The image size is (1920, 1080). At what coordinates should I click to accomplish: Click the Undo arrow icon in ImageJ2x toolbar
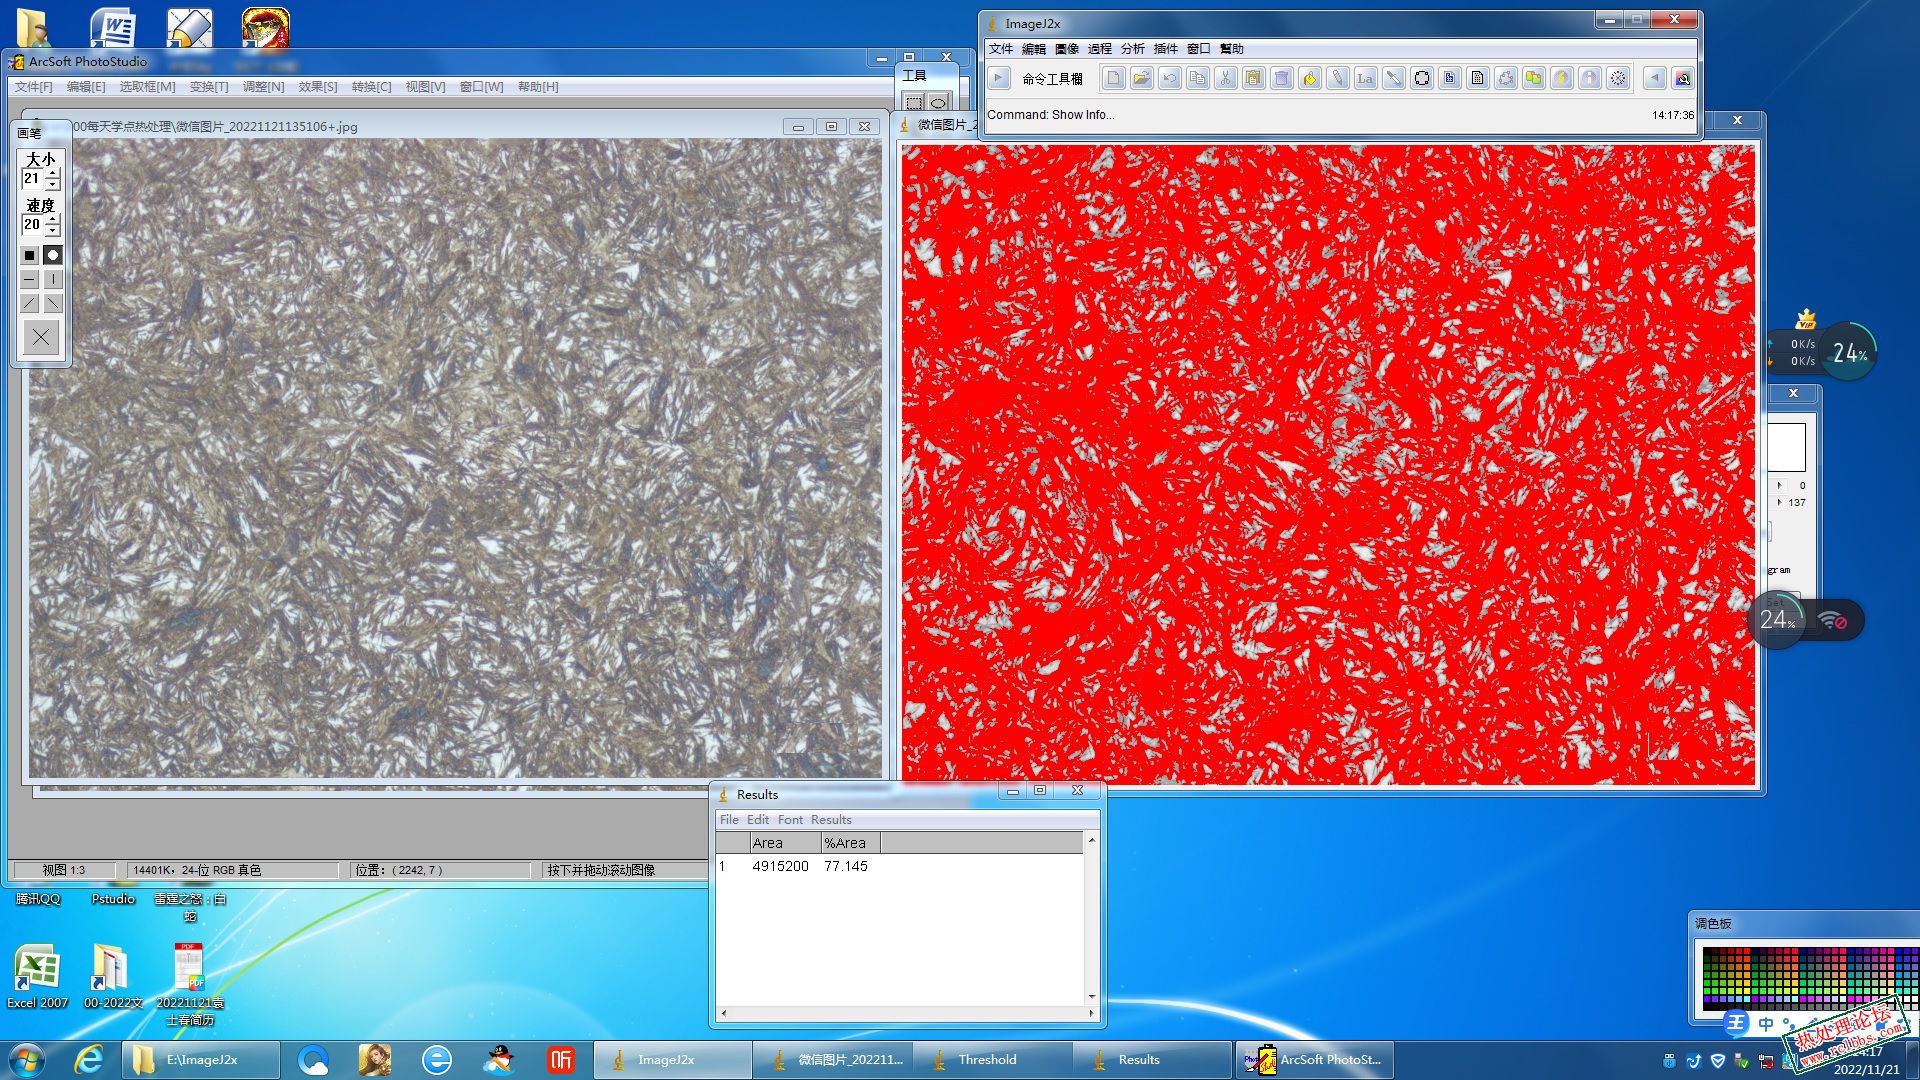[1170, 78]
